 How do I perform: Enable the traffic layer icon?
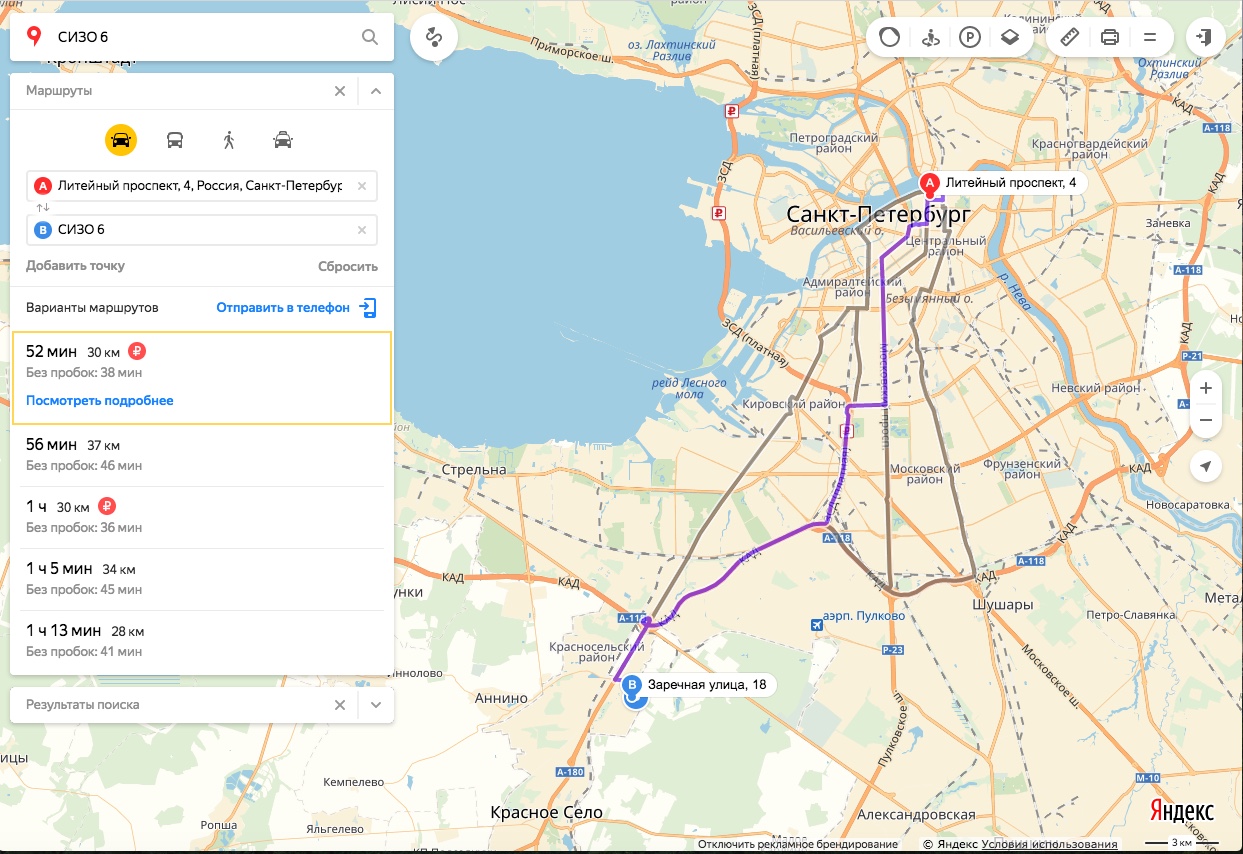point(889,38)
